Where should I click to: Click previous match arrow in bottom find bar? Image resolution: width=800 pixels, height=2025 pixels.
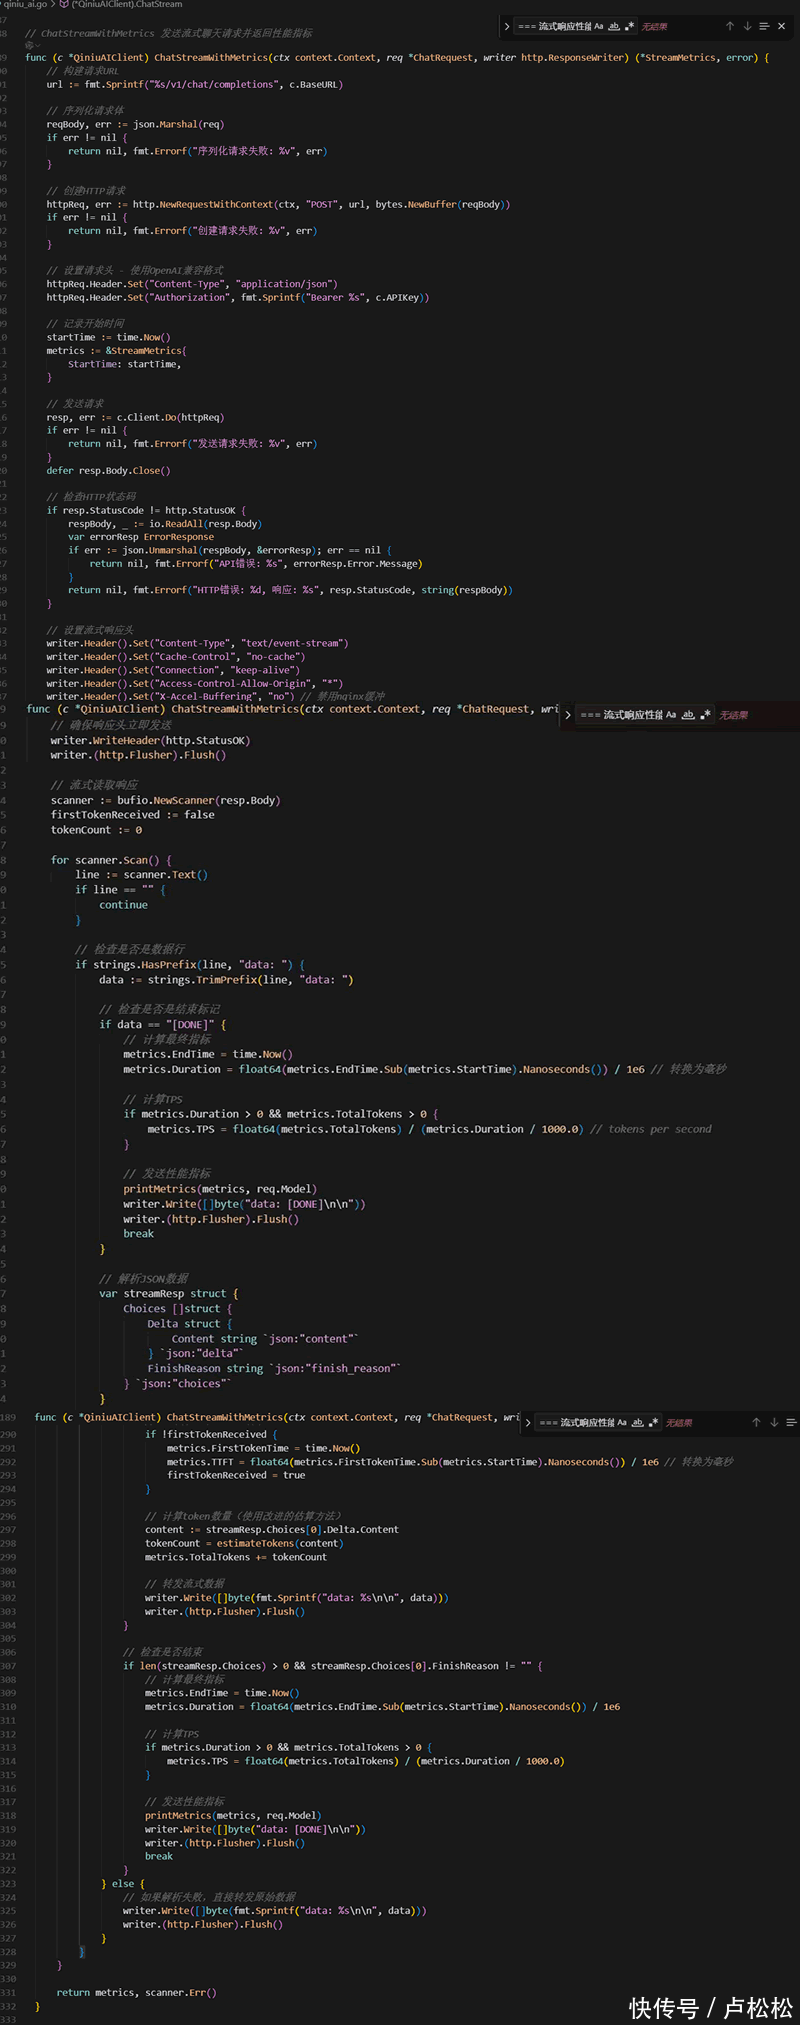[756, 1422]
